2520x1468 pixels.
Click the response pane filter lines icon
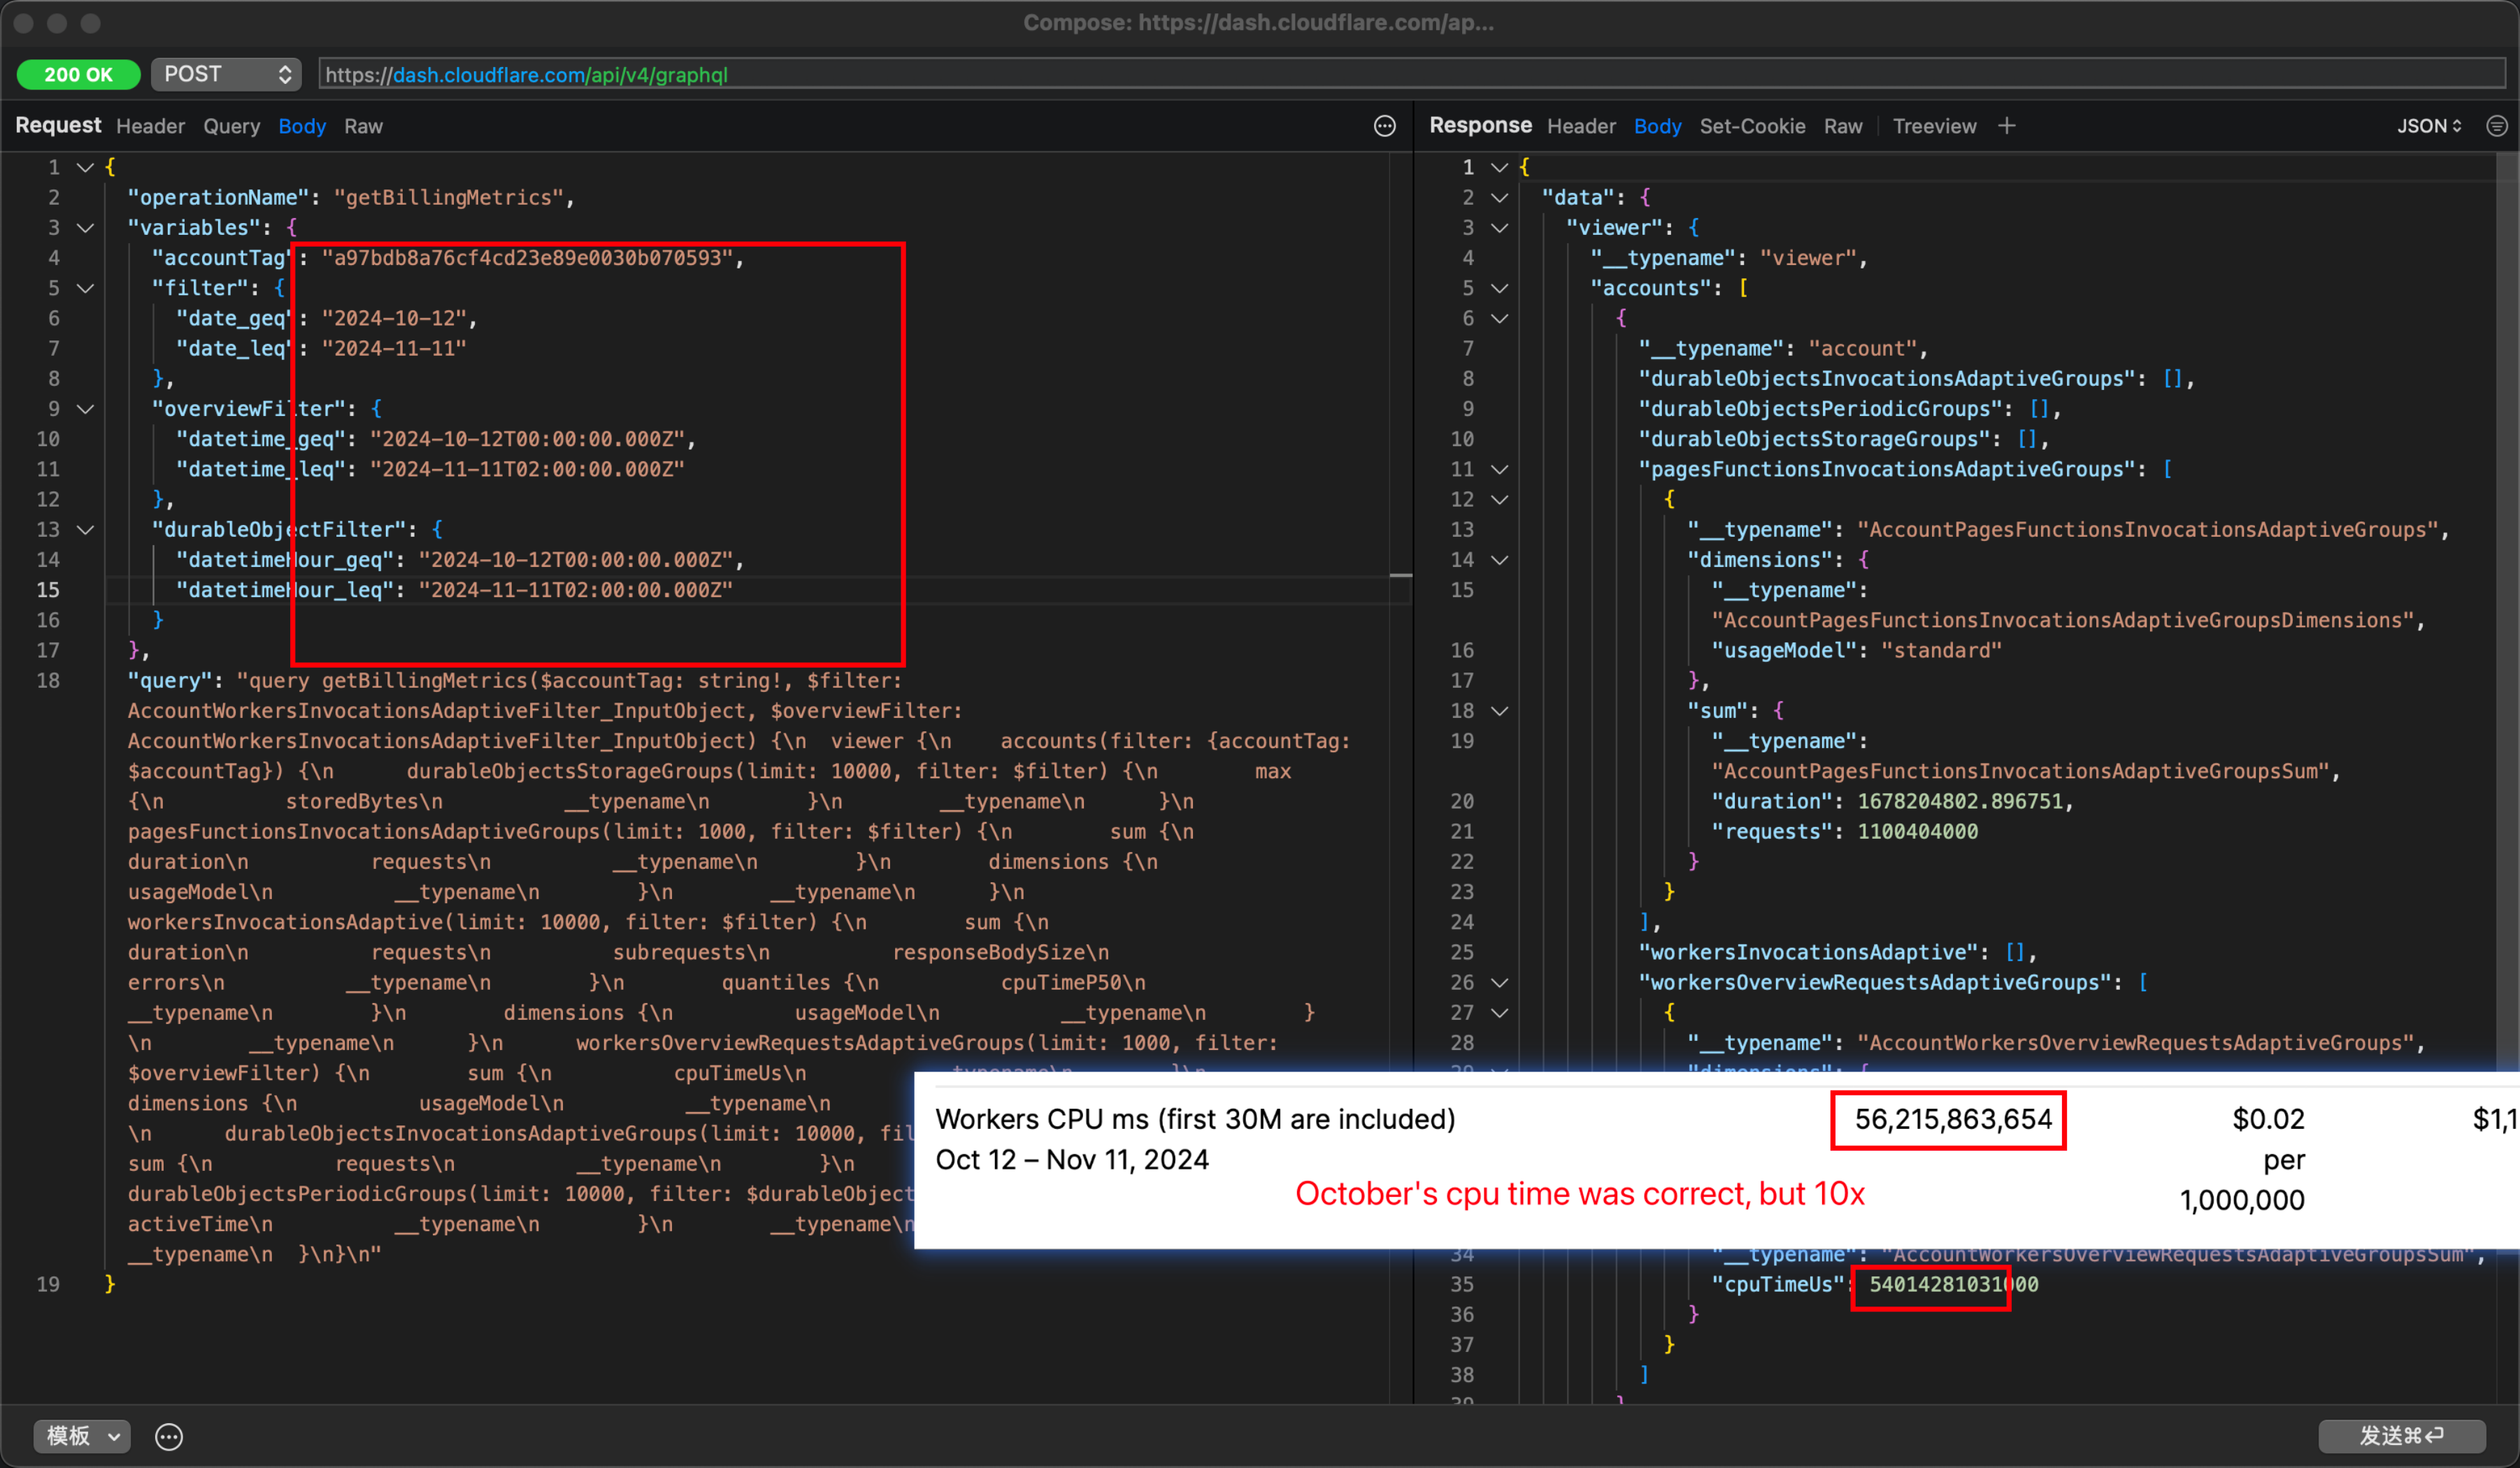pos(2496,126)
